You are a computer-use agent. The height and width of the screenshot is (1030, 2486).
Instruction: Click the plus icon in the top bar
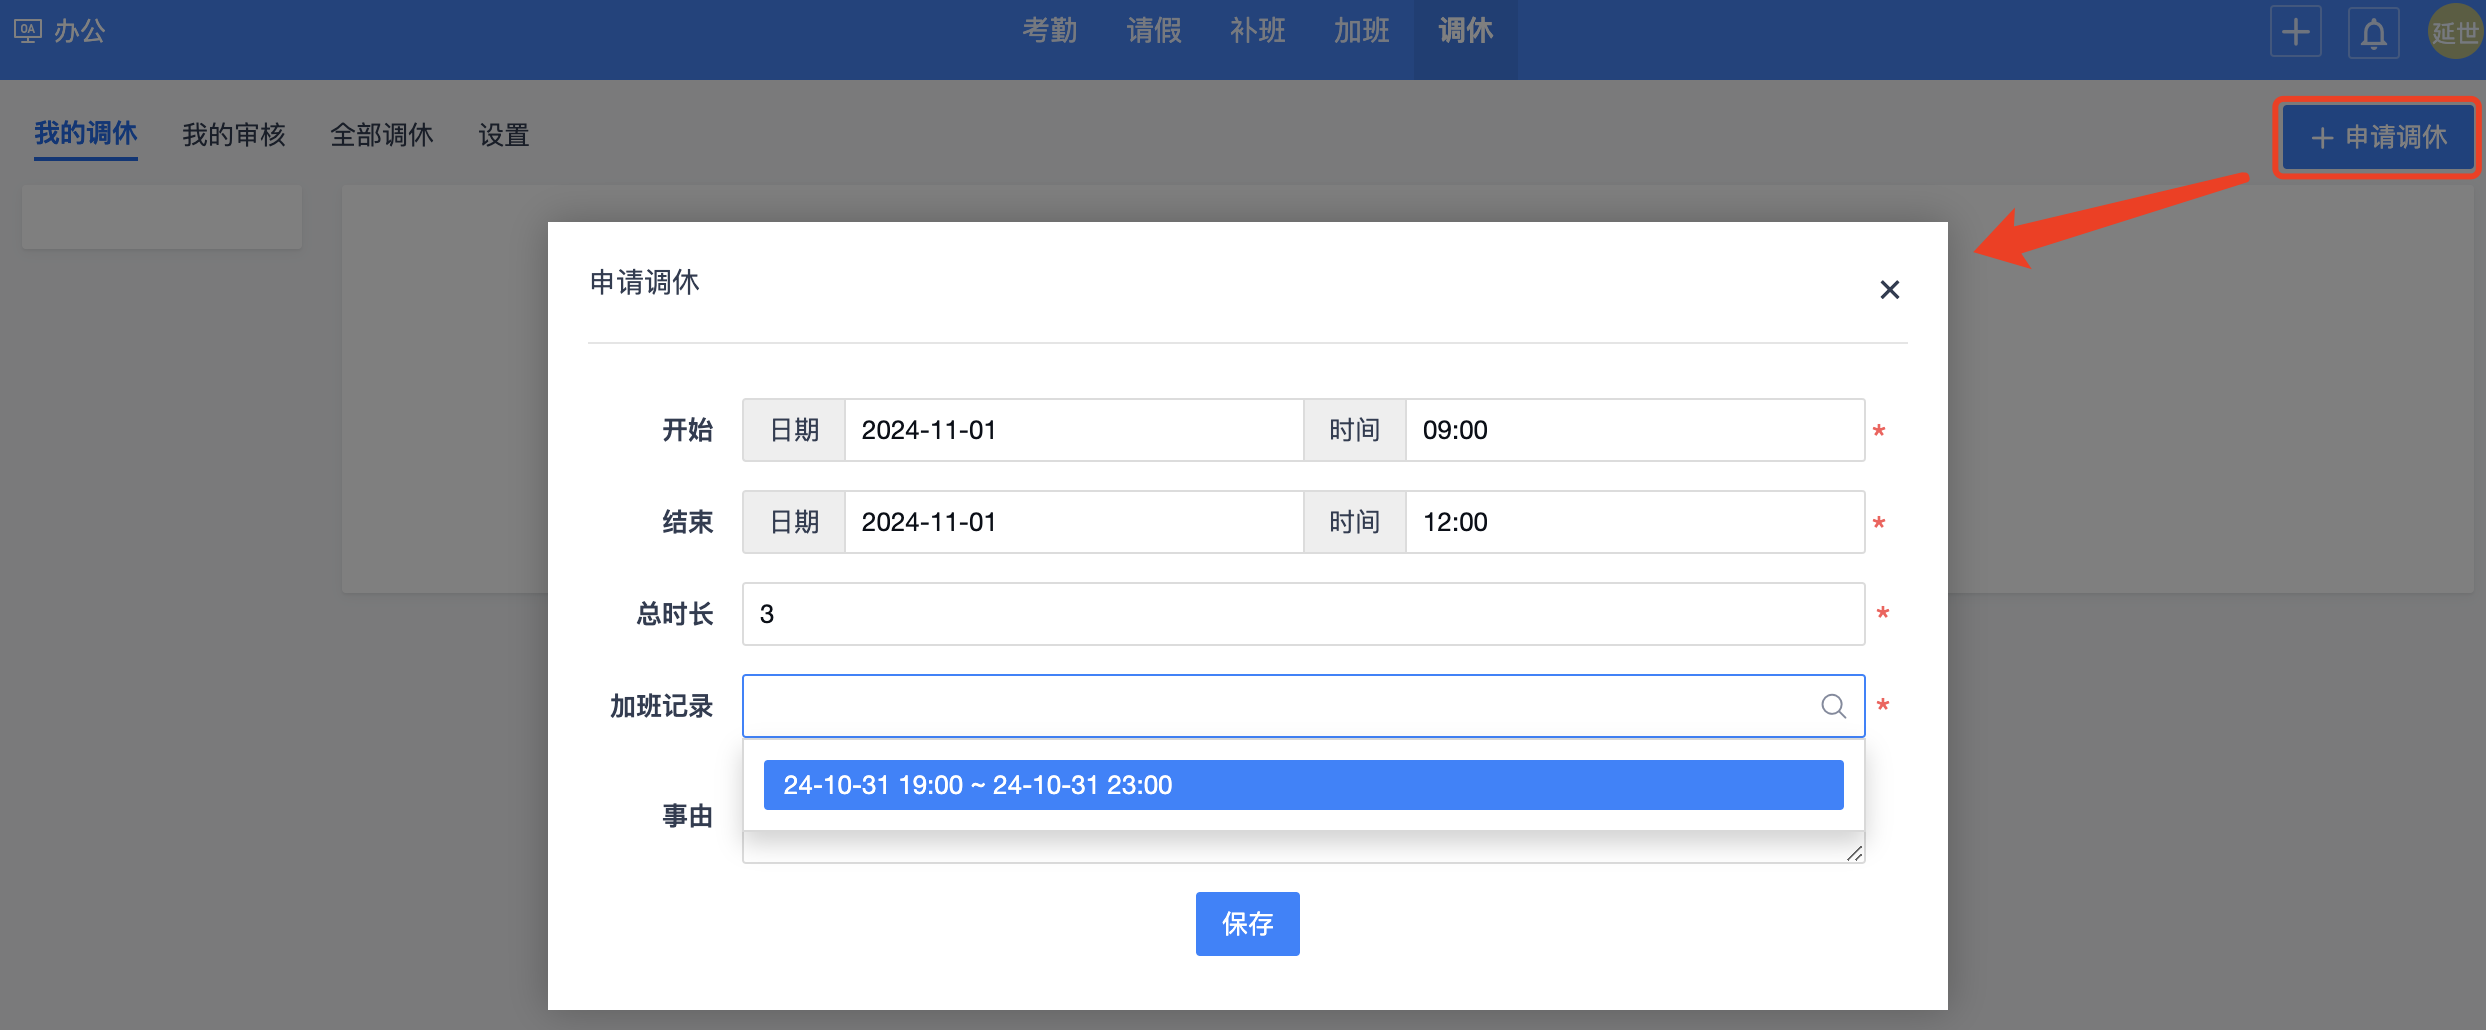[x=2295, y=32]
